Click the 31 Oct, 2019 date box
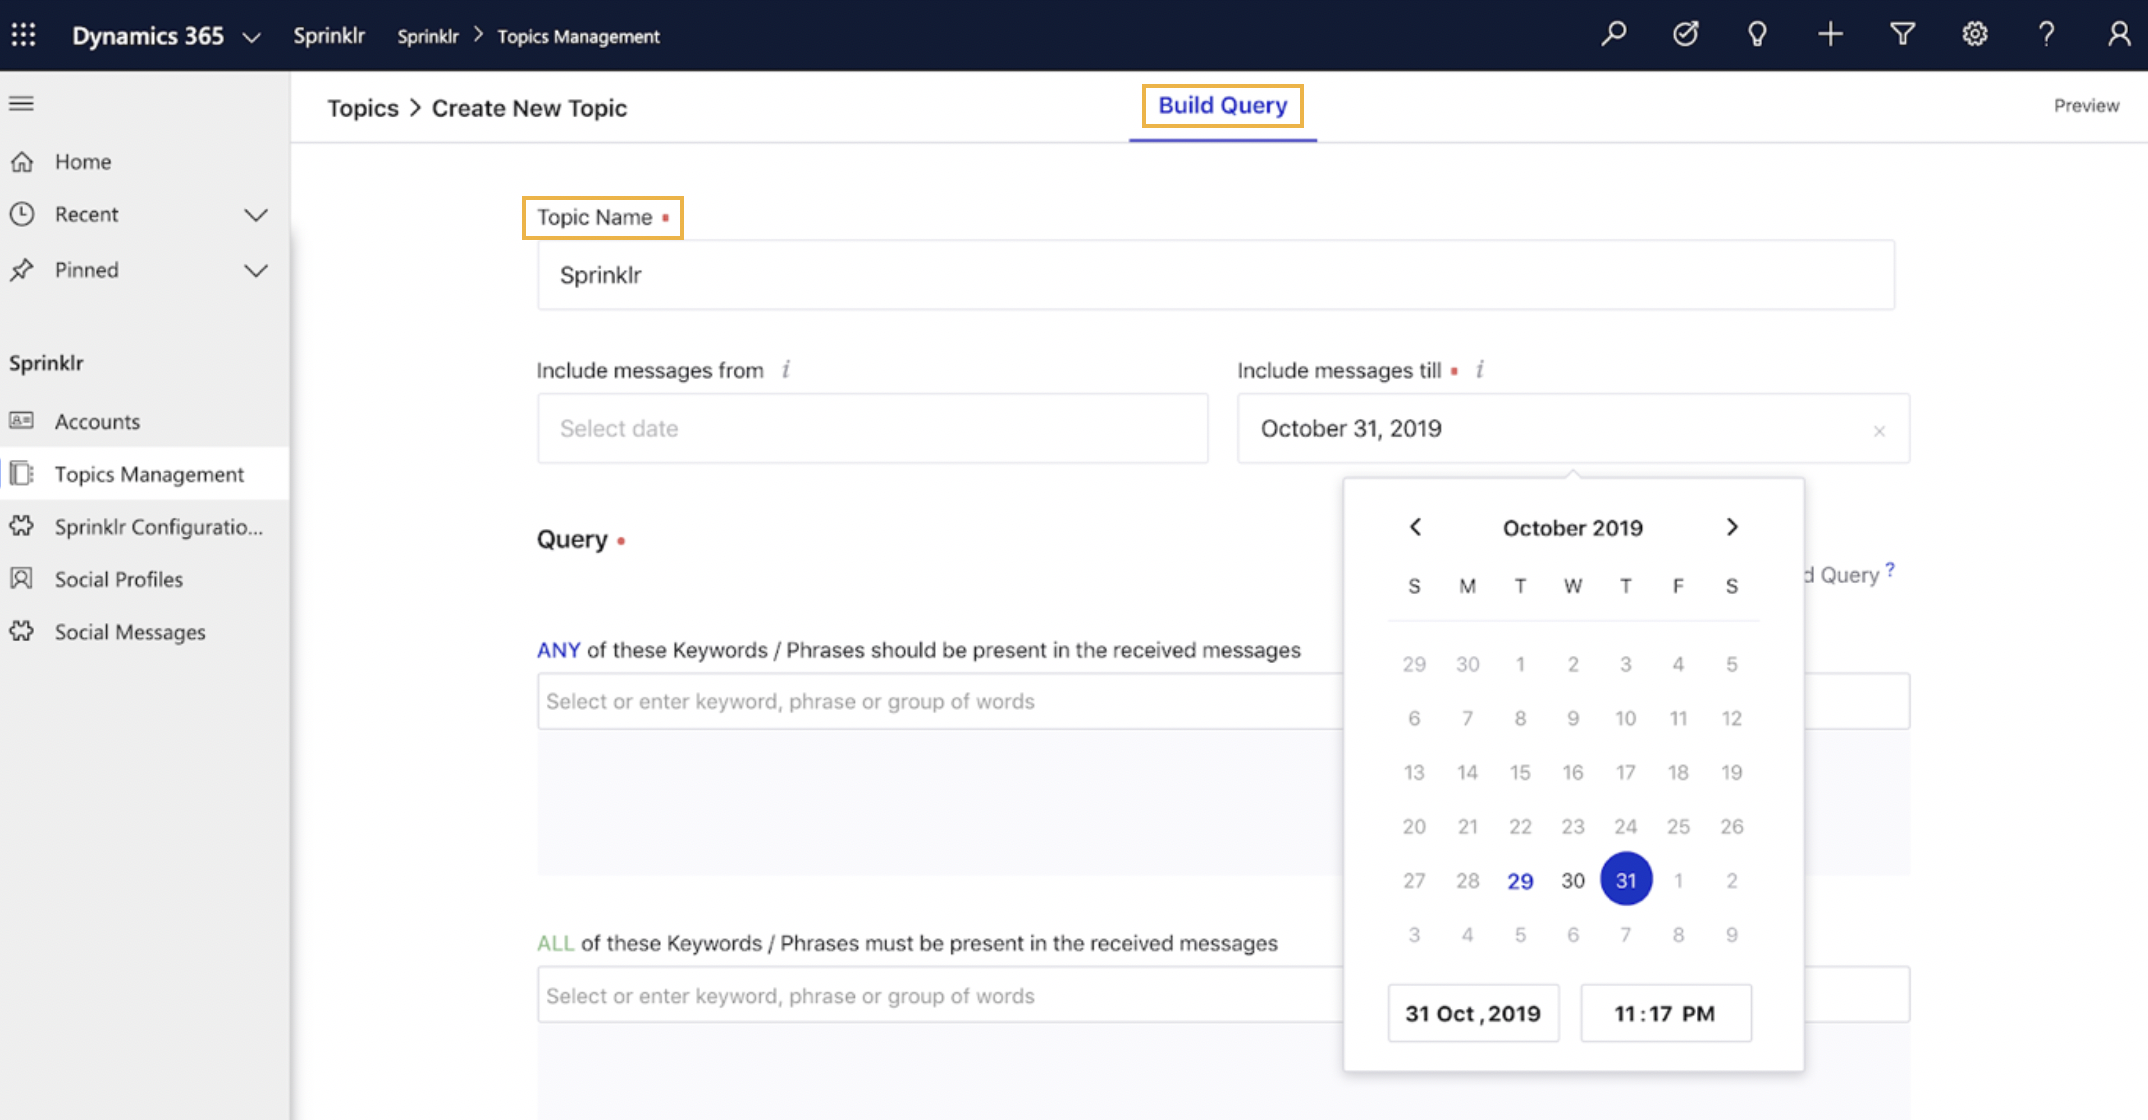 click(1473, 1013)
